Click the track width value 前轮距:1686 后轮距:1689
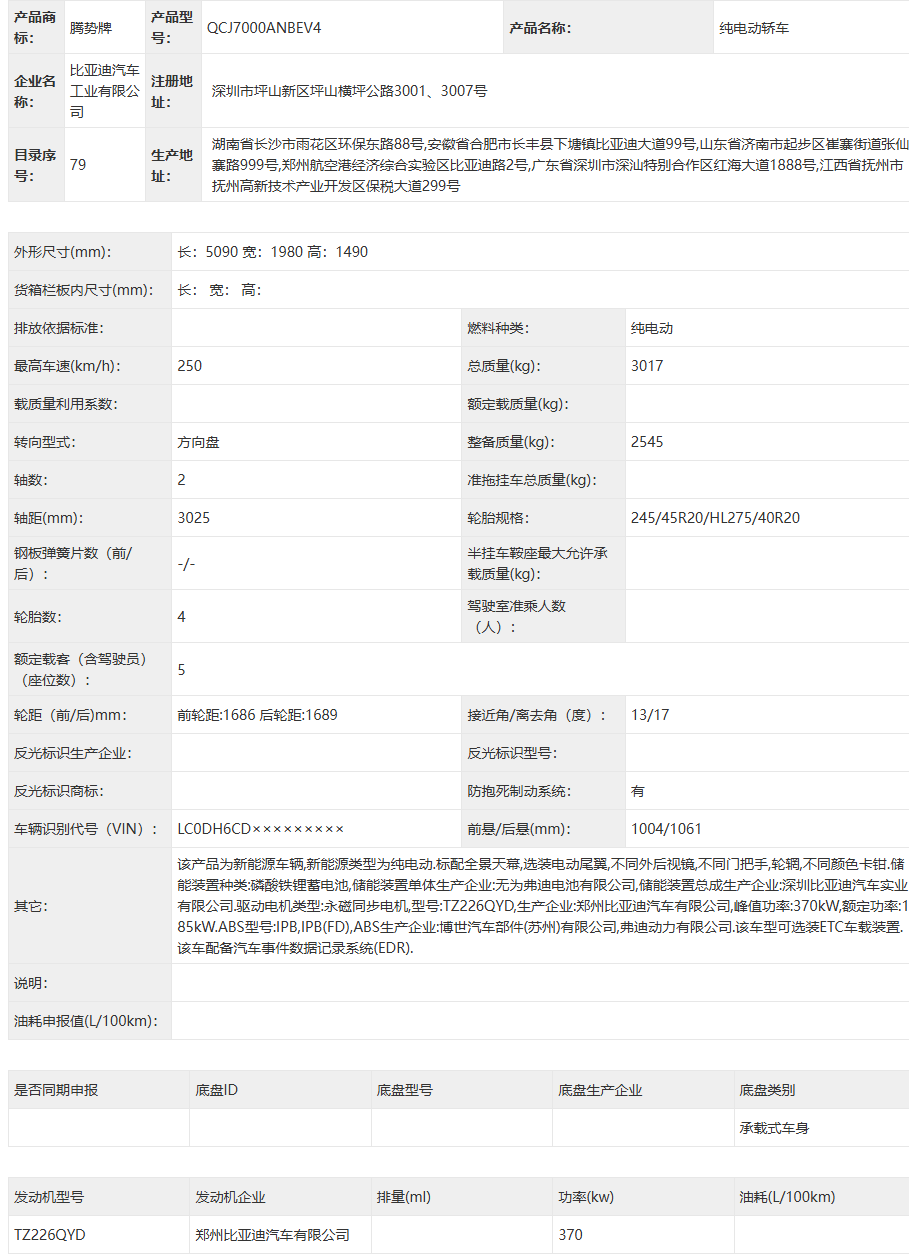The image size is (909, 1254). coord(257,715)
